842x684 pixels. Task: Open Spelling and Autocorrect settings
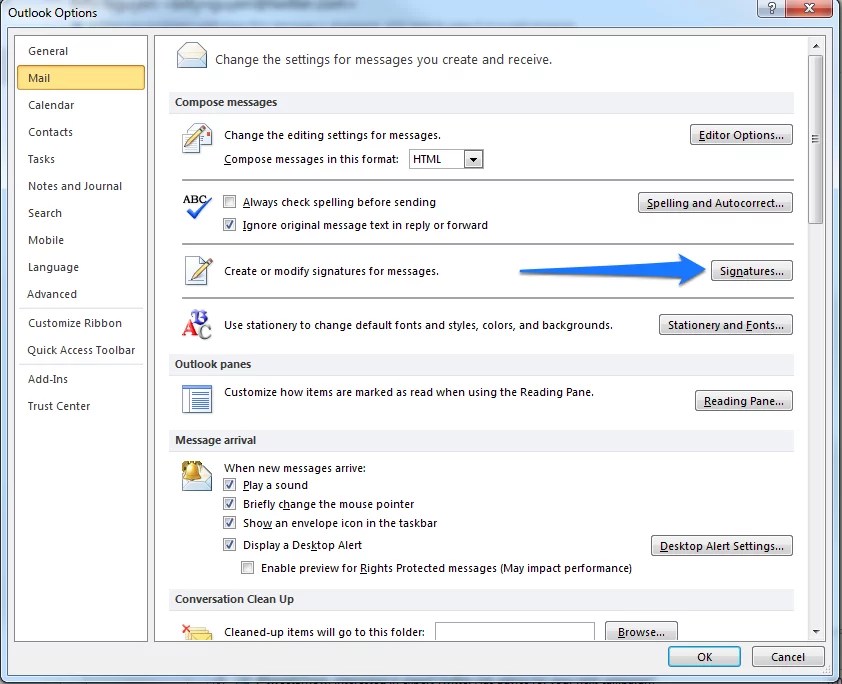pos(715,203)
